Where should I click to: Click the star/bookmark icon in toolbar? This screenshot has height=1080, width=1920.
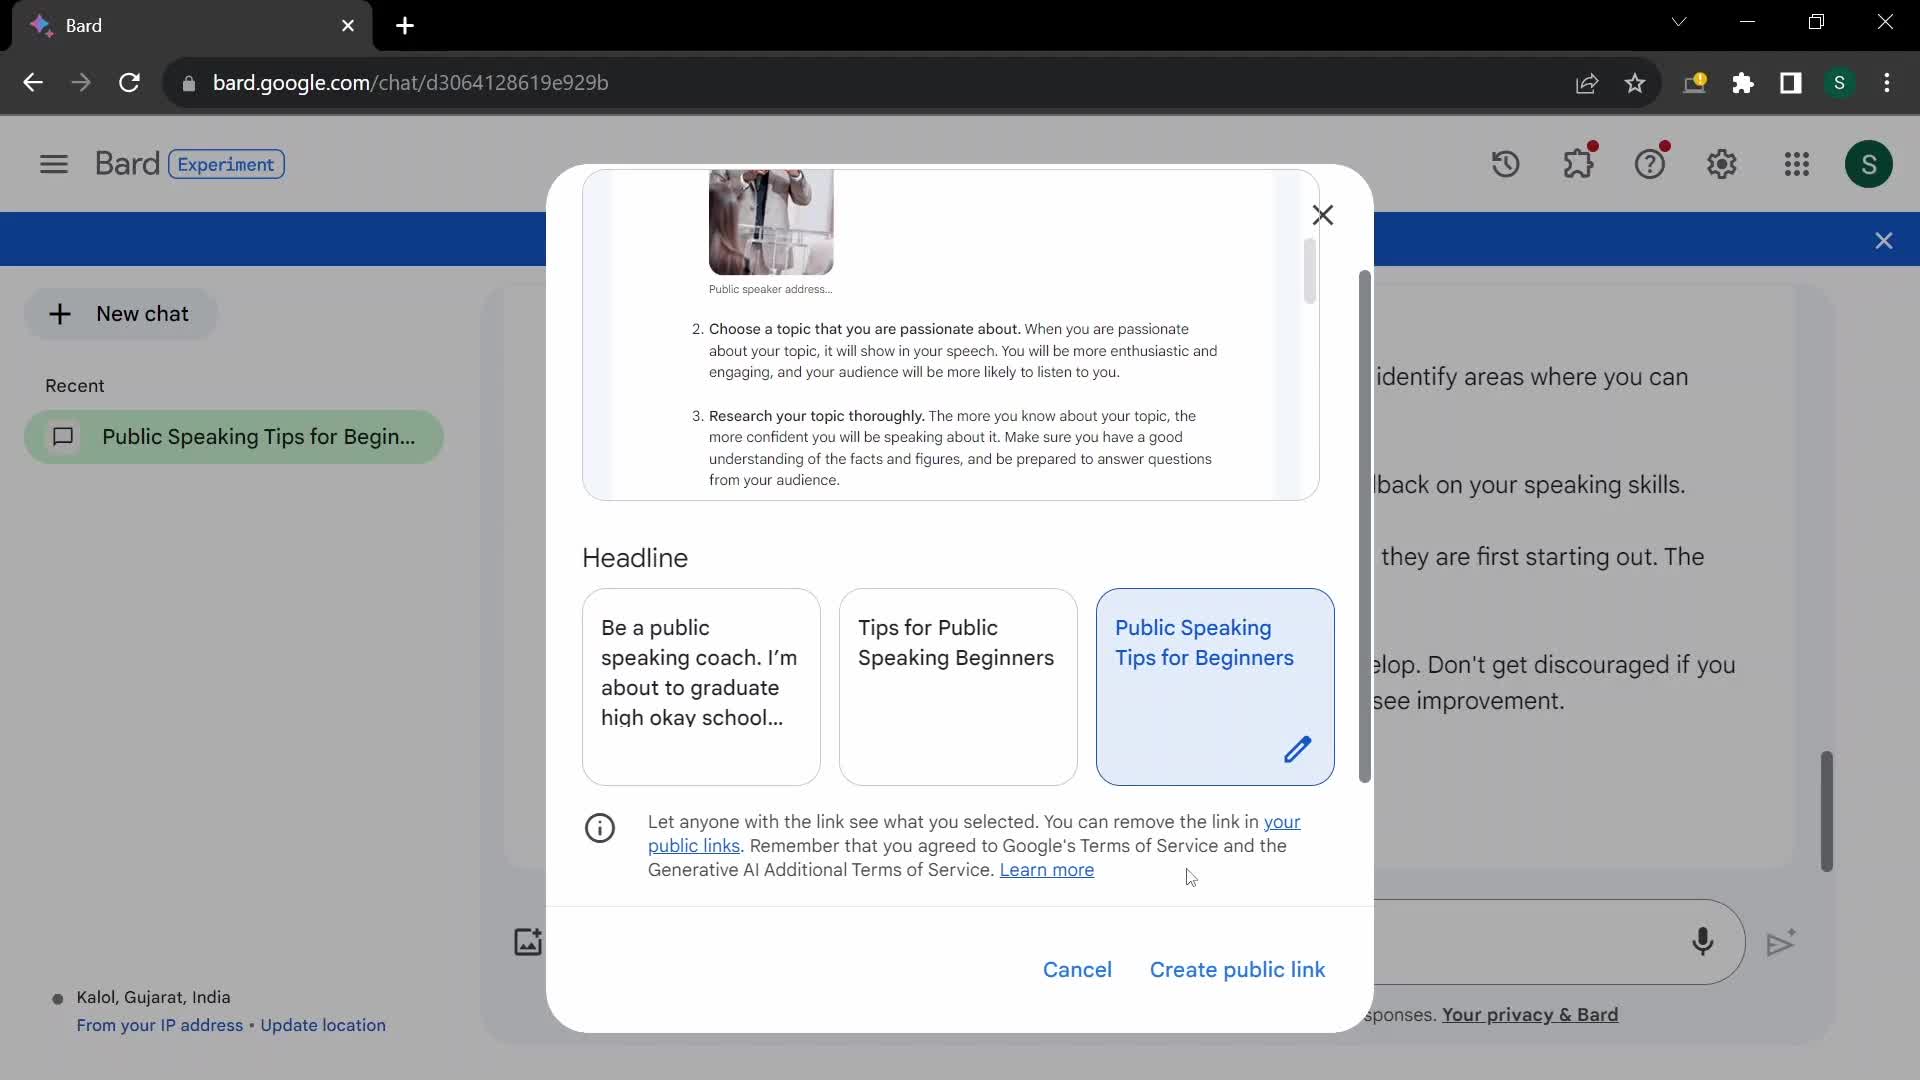pyautogui.click(x=1636, y=83)
